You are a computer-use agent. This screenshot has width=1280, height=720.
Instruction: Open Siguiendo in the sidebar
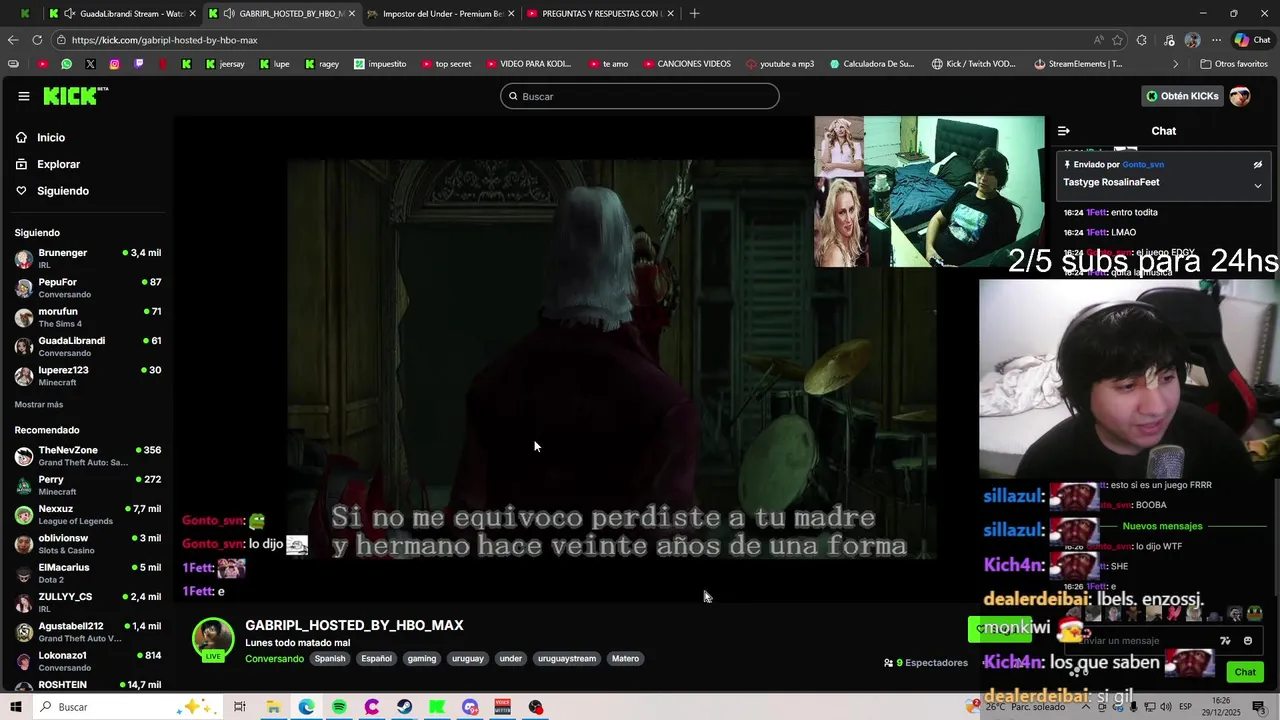[x=62, y=191]
